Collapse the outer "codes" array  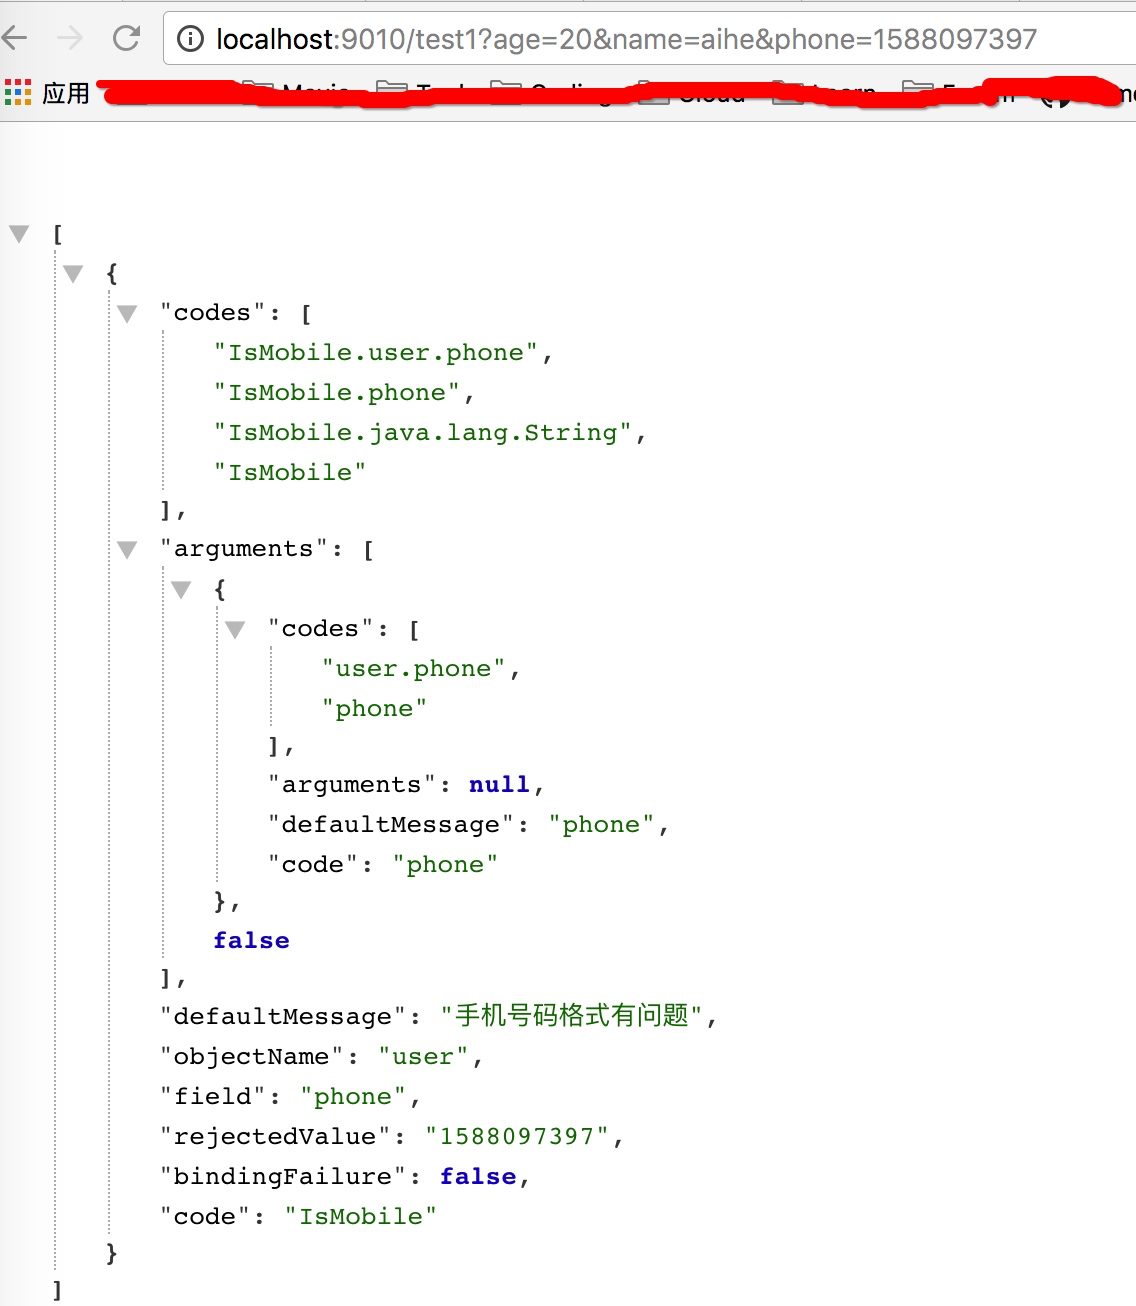coord(127,314)
